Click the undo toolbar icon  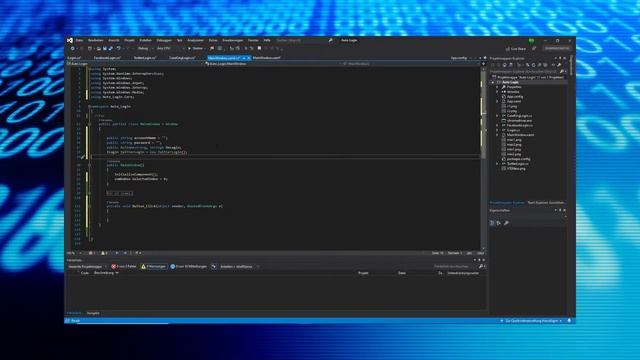pos(118,48)
